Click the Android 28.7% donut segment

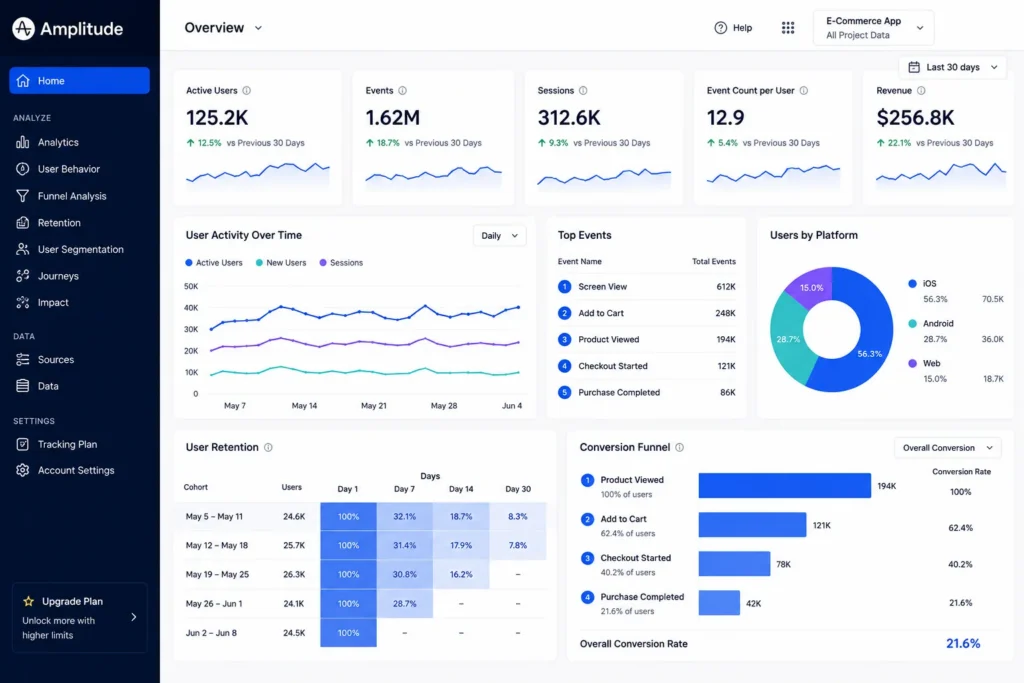(x=788, y=340)
